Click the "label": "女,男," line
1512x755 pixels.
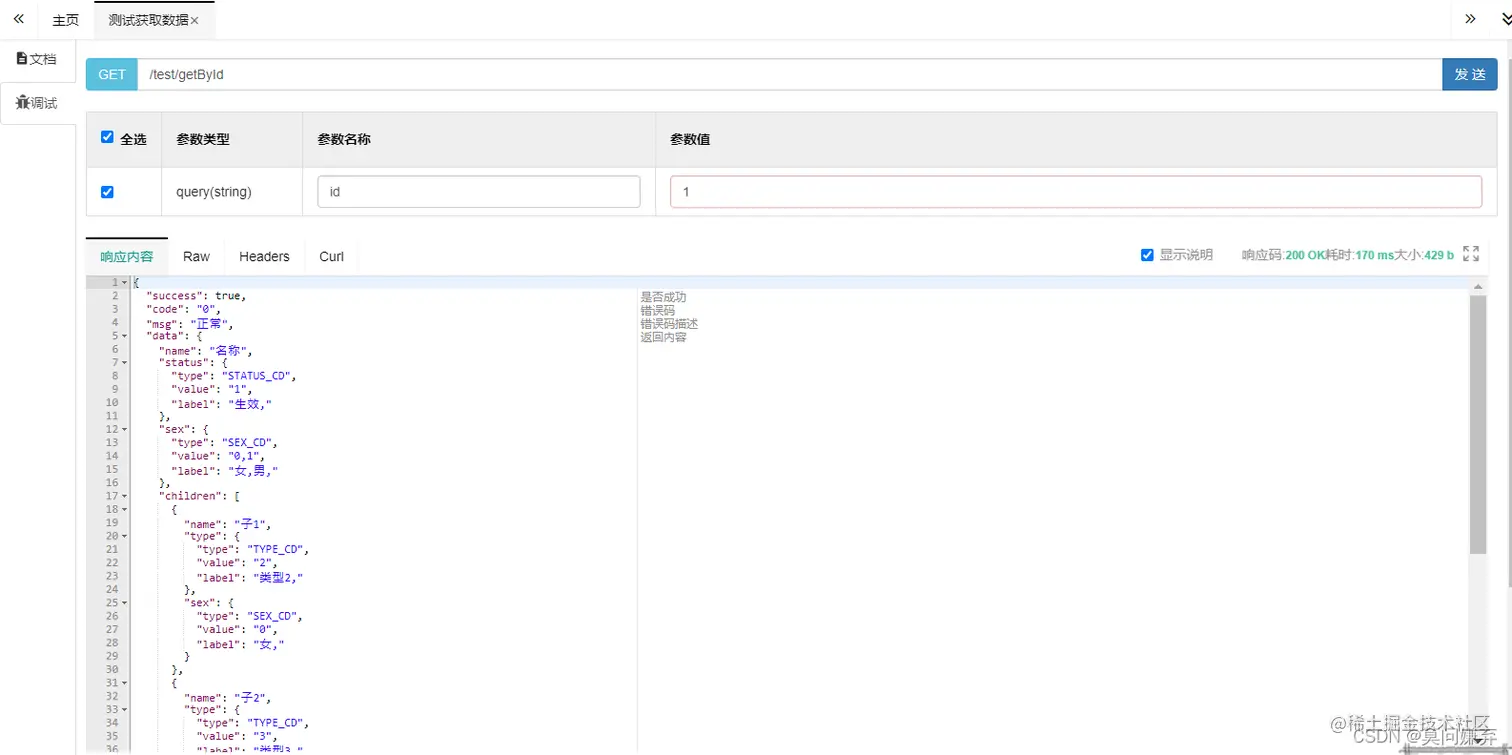224,470
